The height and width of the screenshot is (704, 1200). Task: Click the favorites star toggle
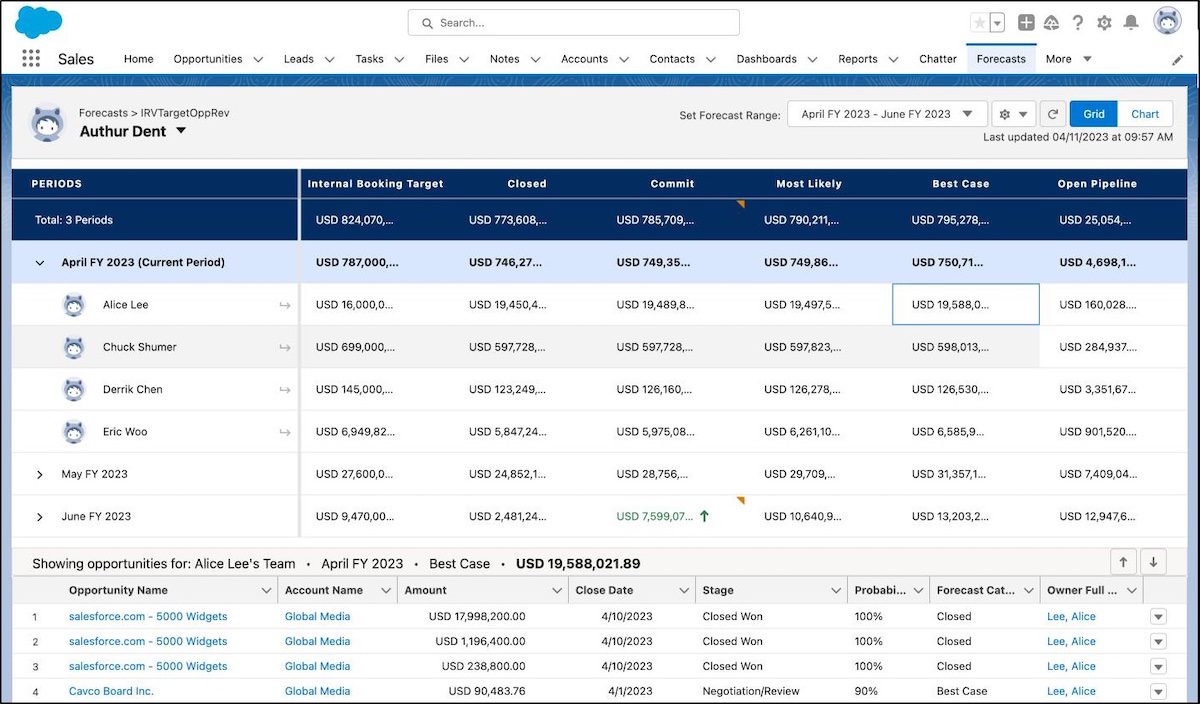pyautogui.click(x=979, y=23)
